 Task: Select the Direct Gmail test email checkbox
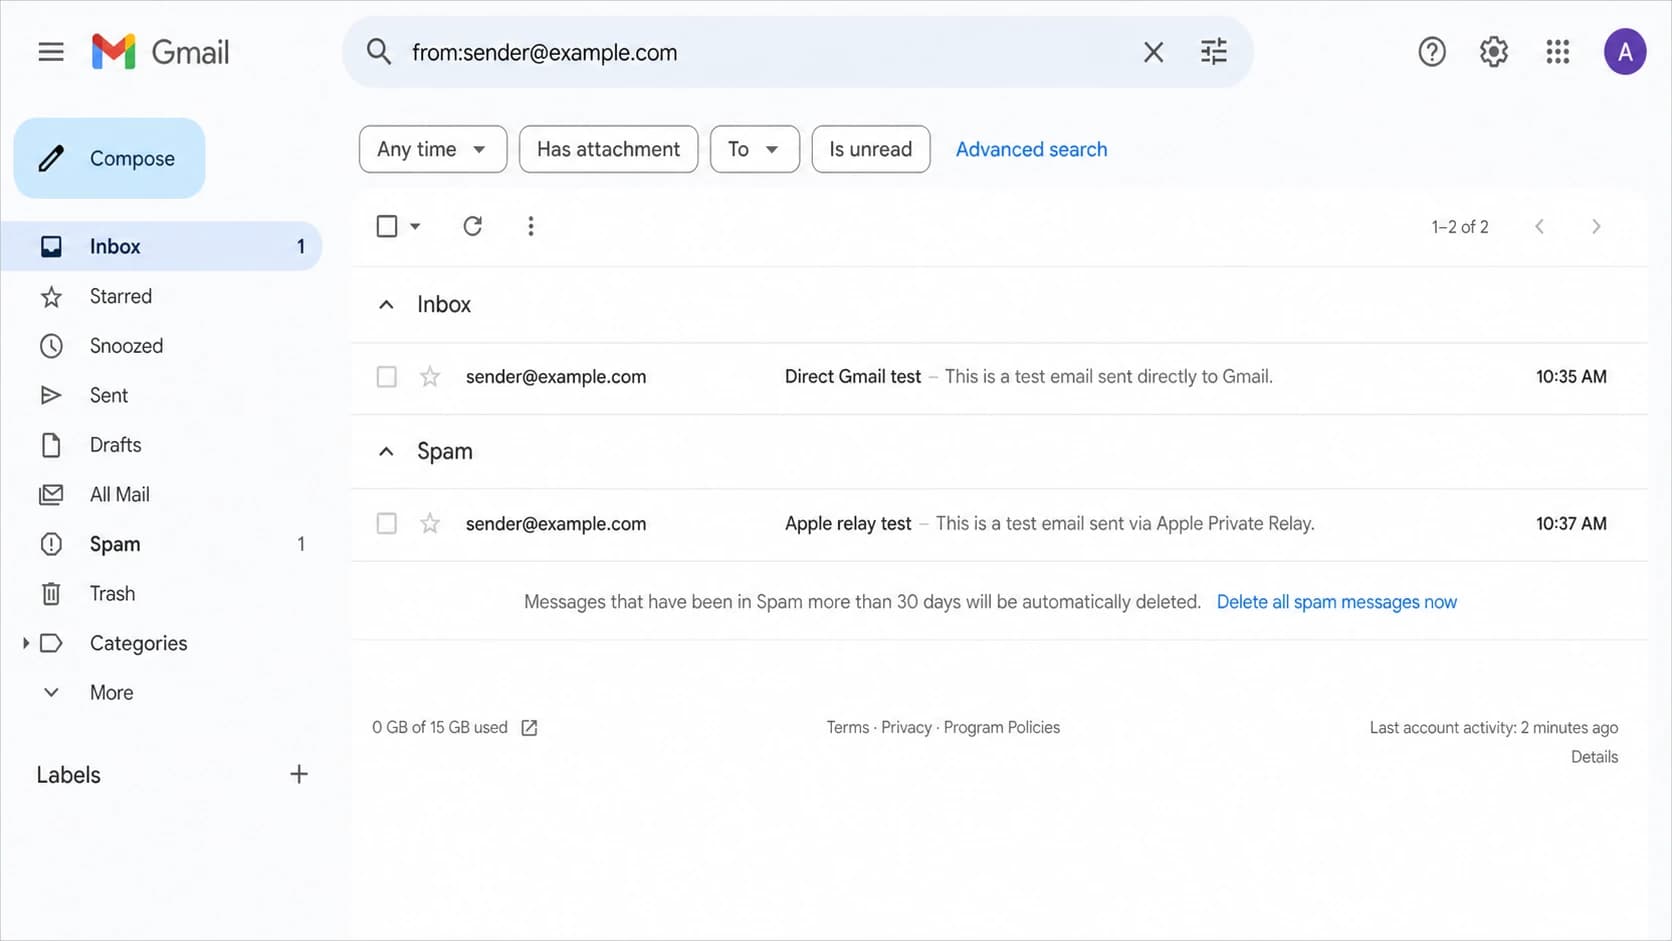[387, 377]
